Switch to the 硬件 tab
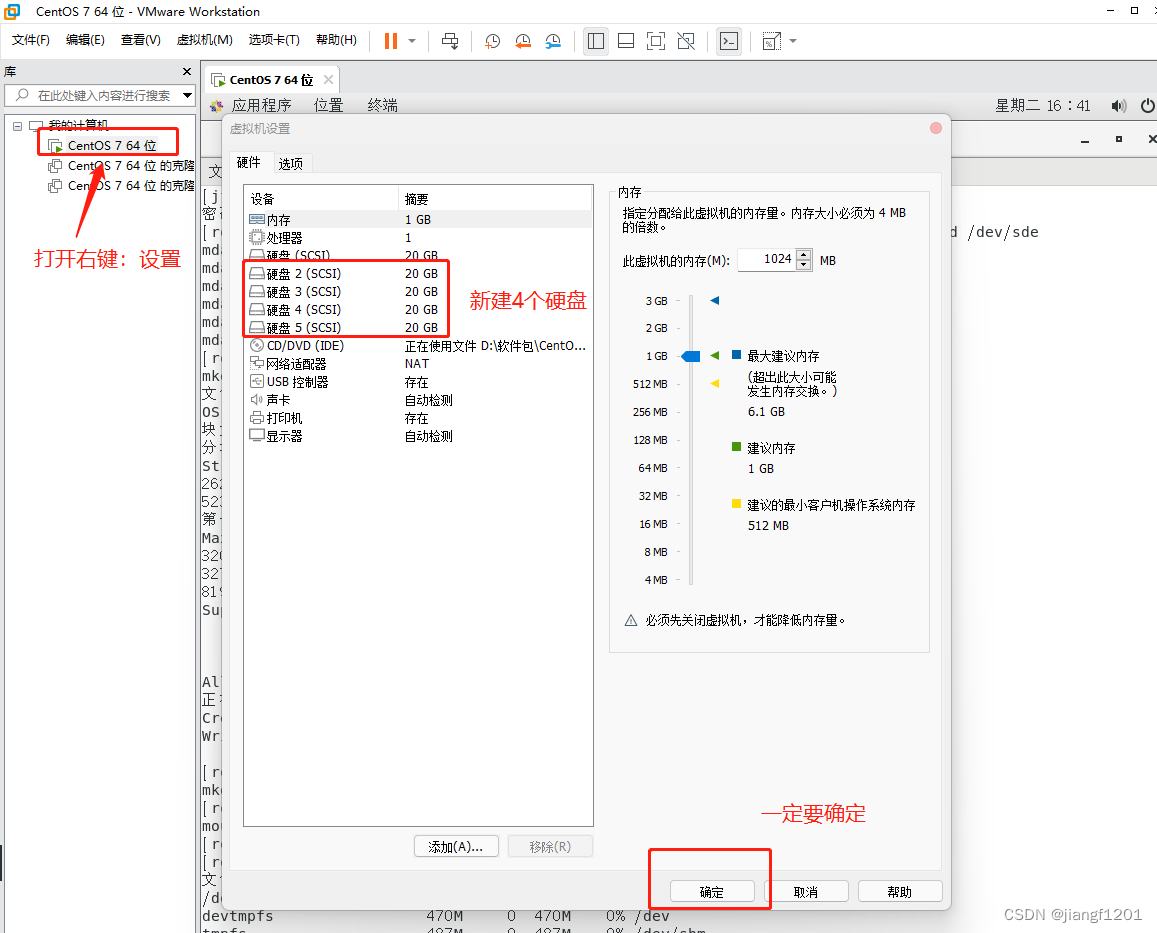The image size is (1157, 933). [x=249, y=162]
